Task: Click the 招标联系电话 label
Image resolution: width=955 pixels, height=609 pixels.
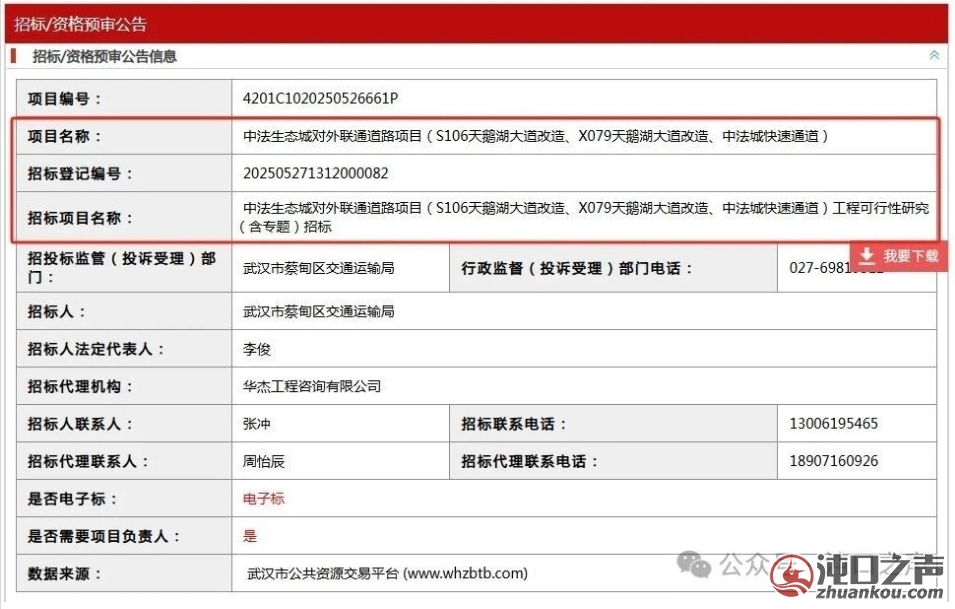Action: (x=514, y=424)
